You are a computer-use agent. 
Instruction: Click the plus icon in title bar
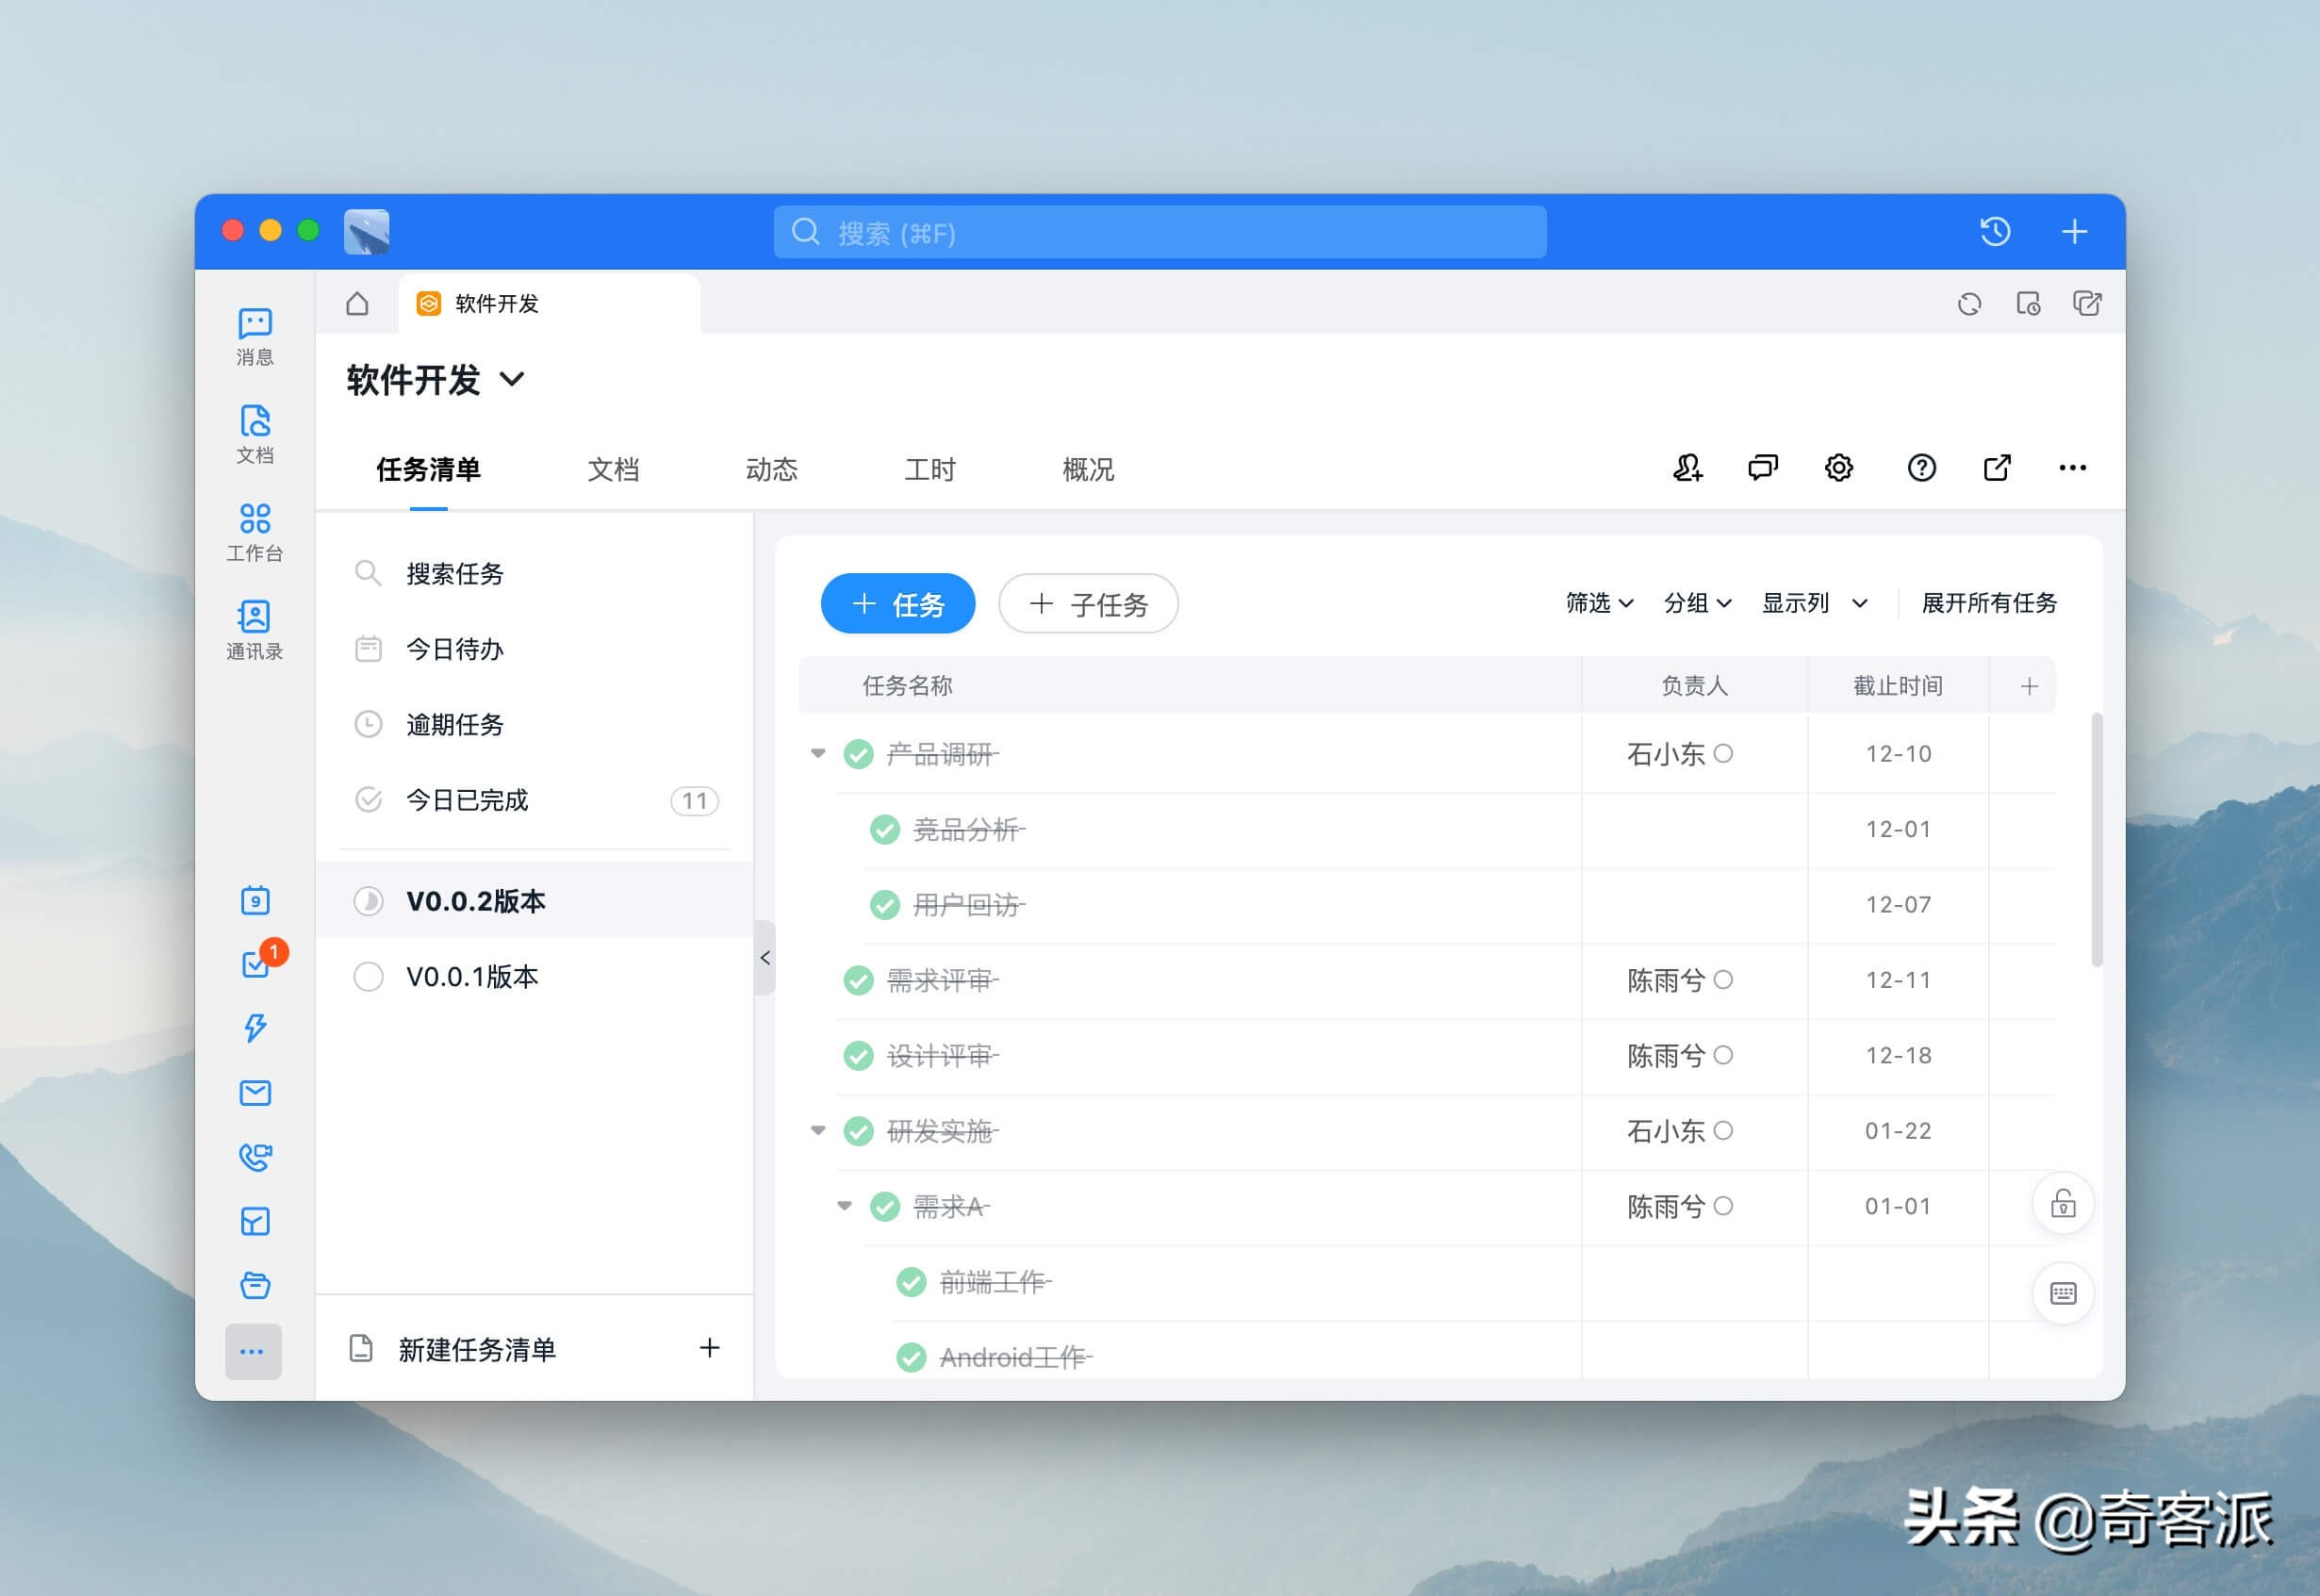point(2075,231)
